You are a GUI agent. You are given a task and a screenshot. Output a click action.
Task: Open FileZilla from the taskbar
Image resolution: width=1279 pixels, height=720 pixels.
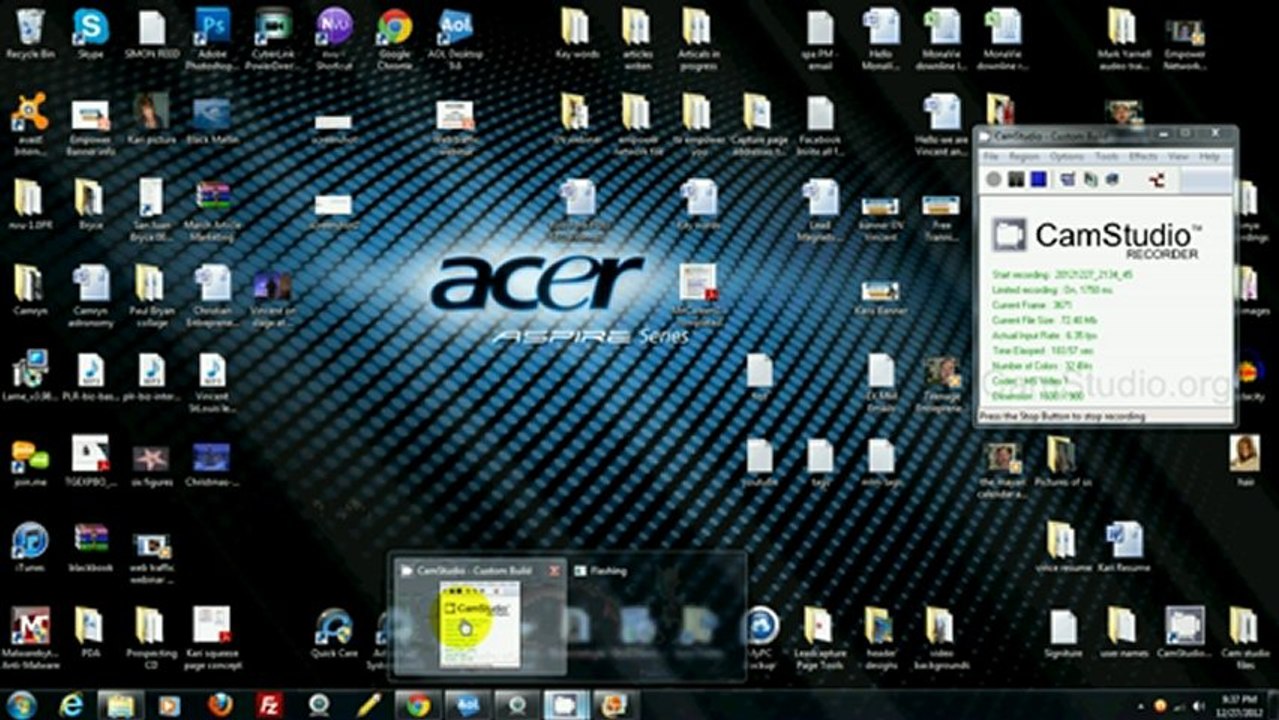[x=269, y=705]
